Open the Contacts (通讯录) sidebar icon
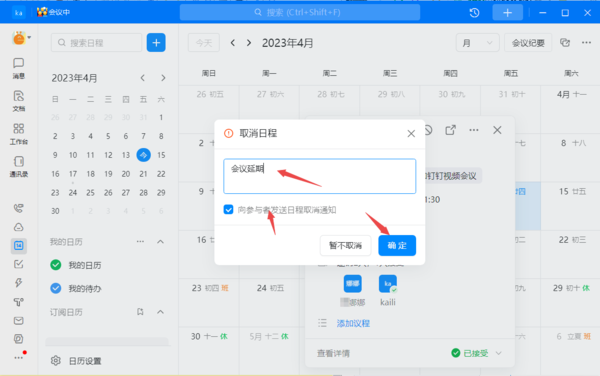The image size is (600, 376). (x=18, y=166)
